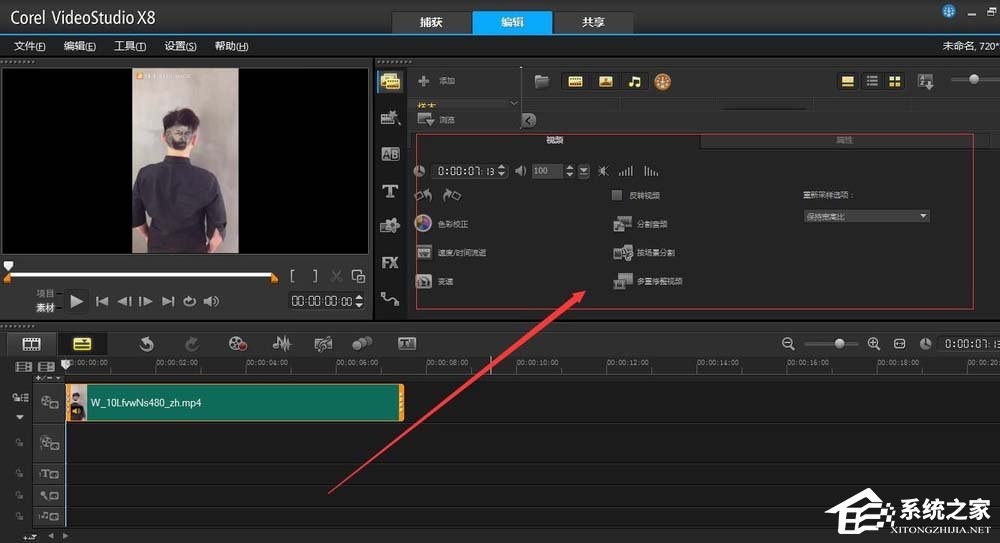Image resolution: width=1000 pixels, height=543 pixels.
Task: Jump to the preview start (Home)
Action: 101,301
